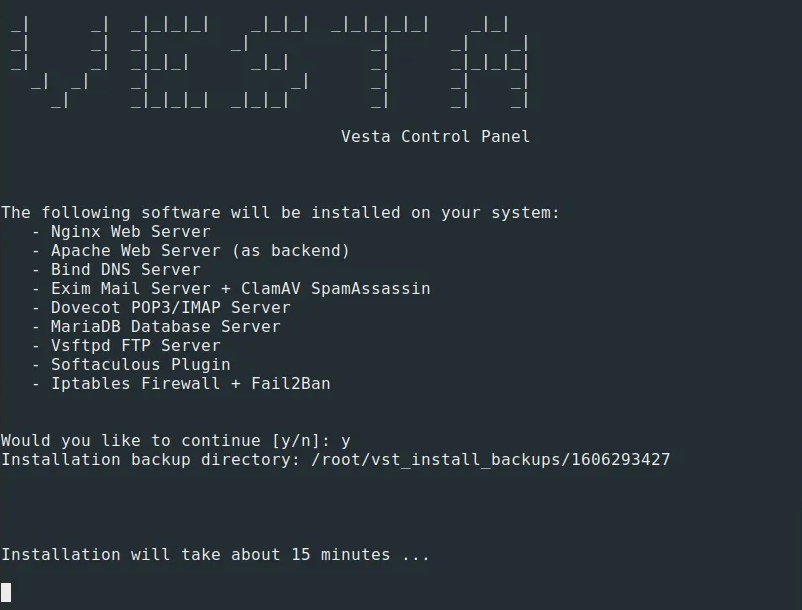Select the Nginx Web Server entry

[x=130, y=231]
